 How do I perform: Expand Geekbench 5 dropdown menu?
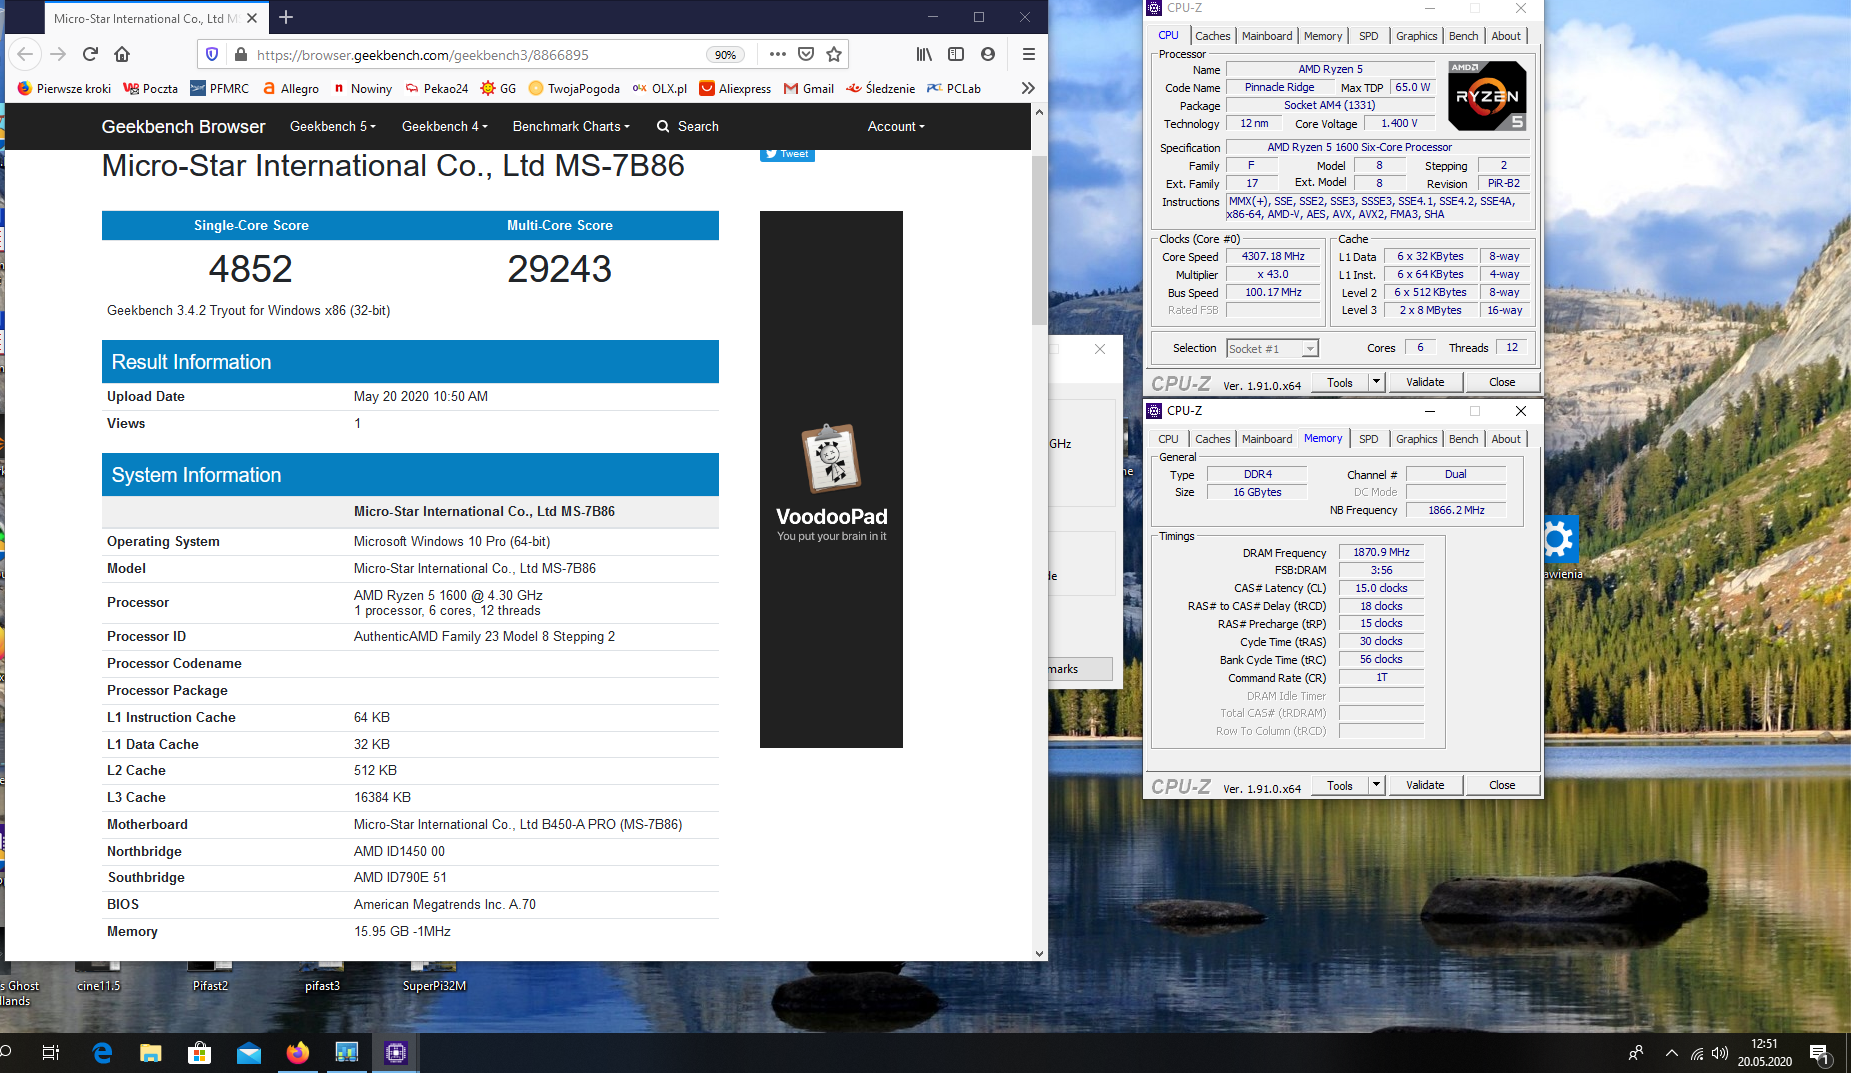click(x=333, y=127)
